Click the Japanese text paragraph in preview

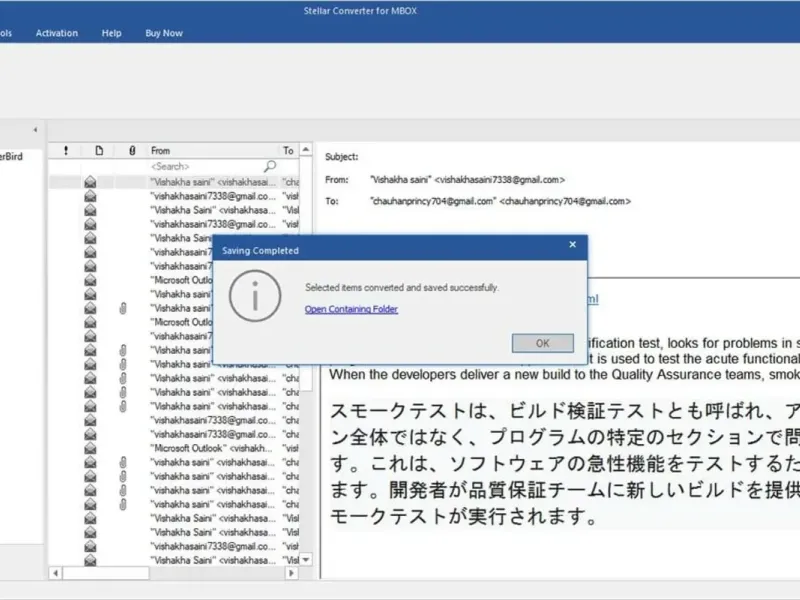coord(565,463)
